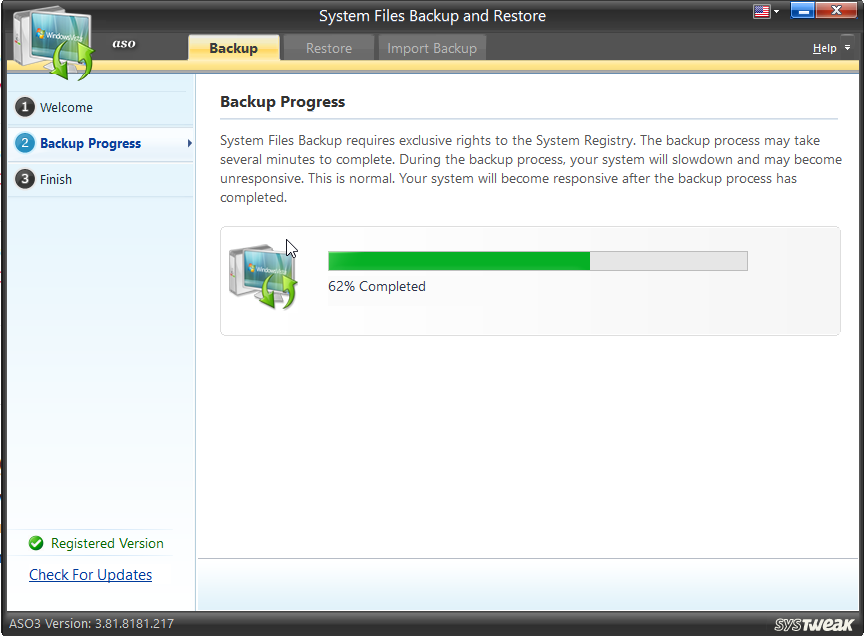Open the language selection dropdown arrow
Image resolution: width=864 pixels, height=636 pixels.
click(779, 12)
